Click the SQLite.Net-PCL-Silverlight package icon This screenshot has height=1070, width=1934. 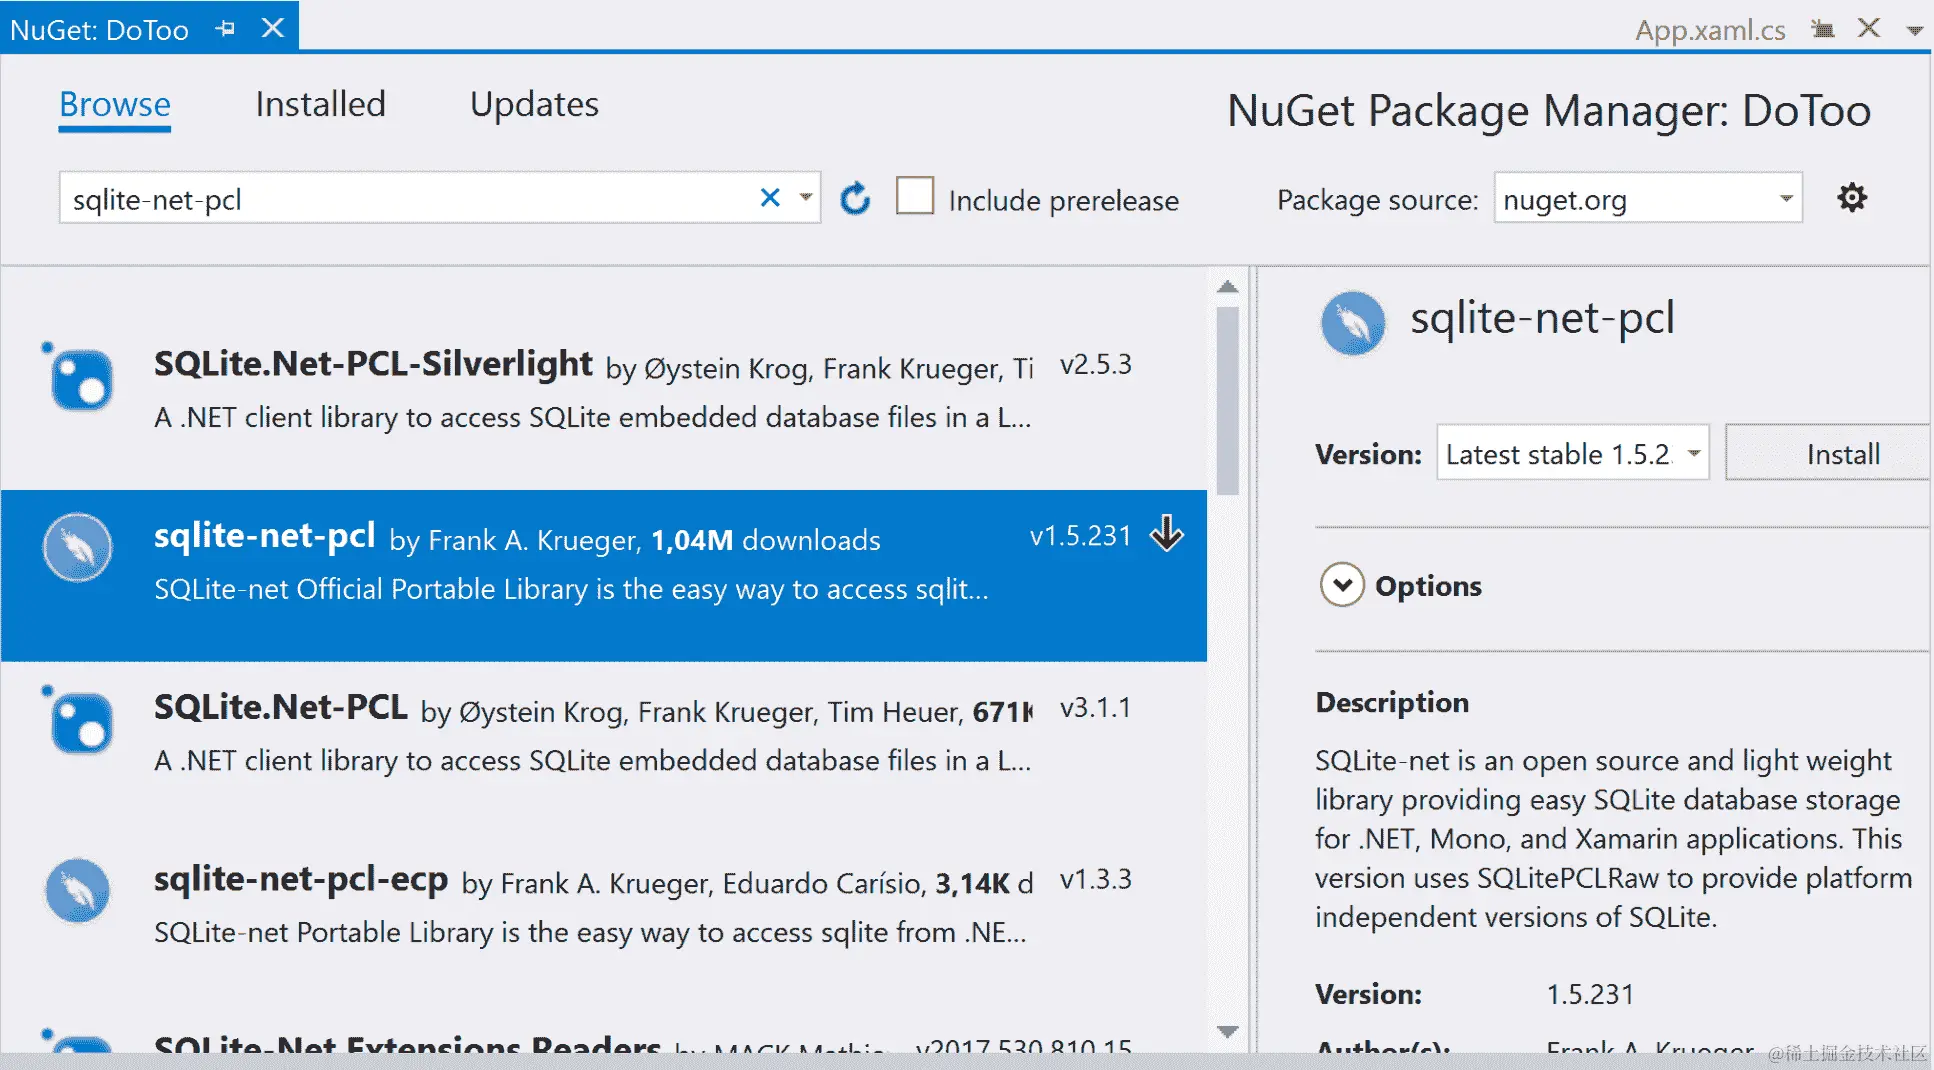(79, 378)
